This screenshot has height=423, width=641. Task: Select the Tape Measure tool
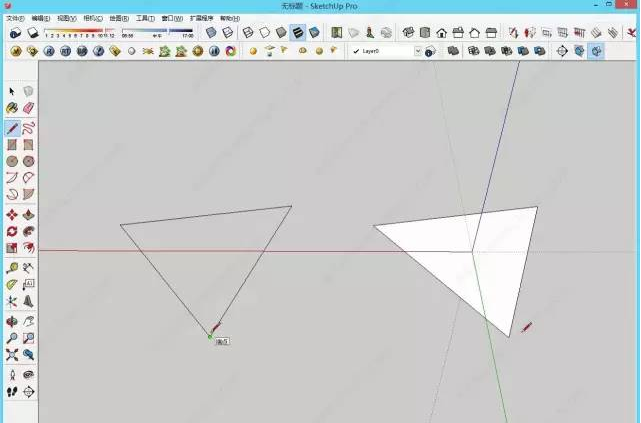coord(12,268)
